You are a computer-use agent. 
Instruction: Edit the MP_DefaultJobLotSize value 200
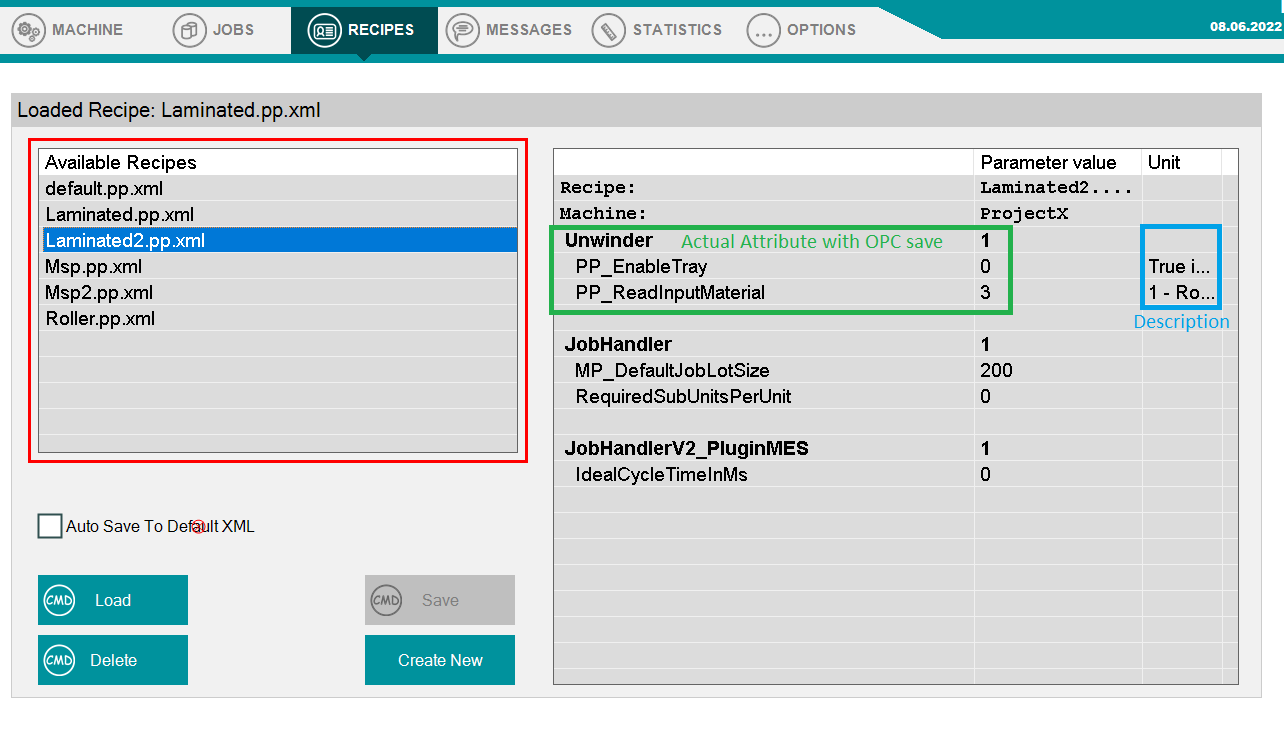pos(997,371)
